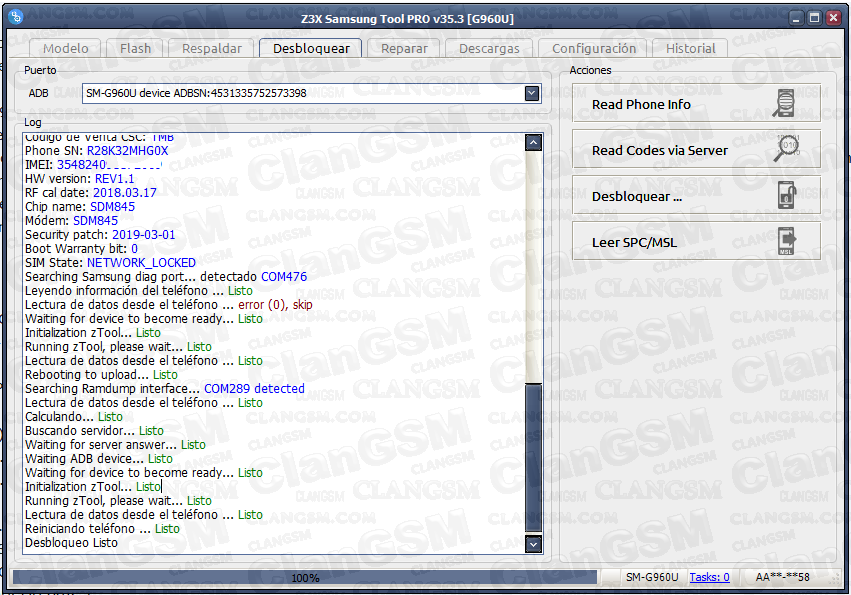This screenshot has height=595, width=851.
Task: Click the Módem SDM845 value
Action: tap(96, 221)
